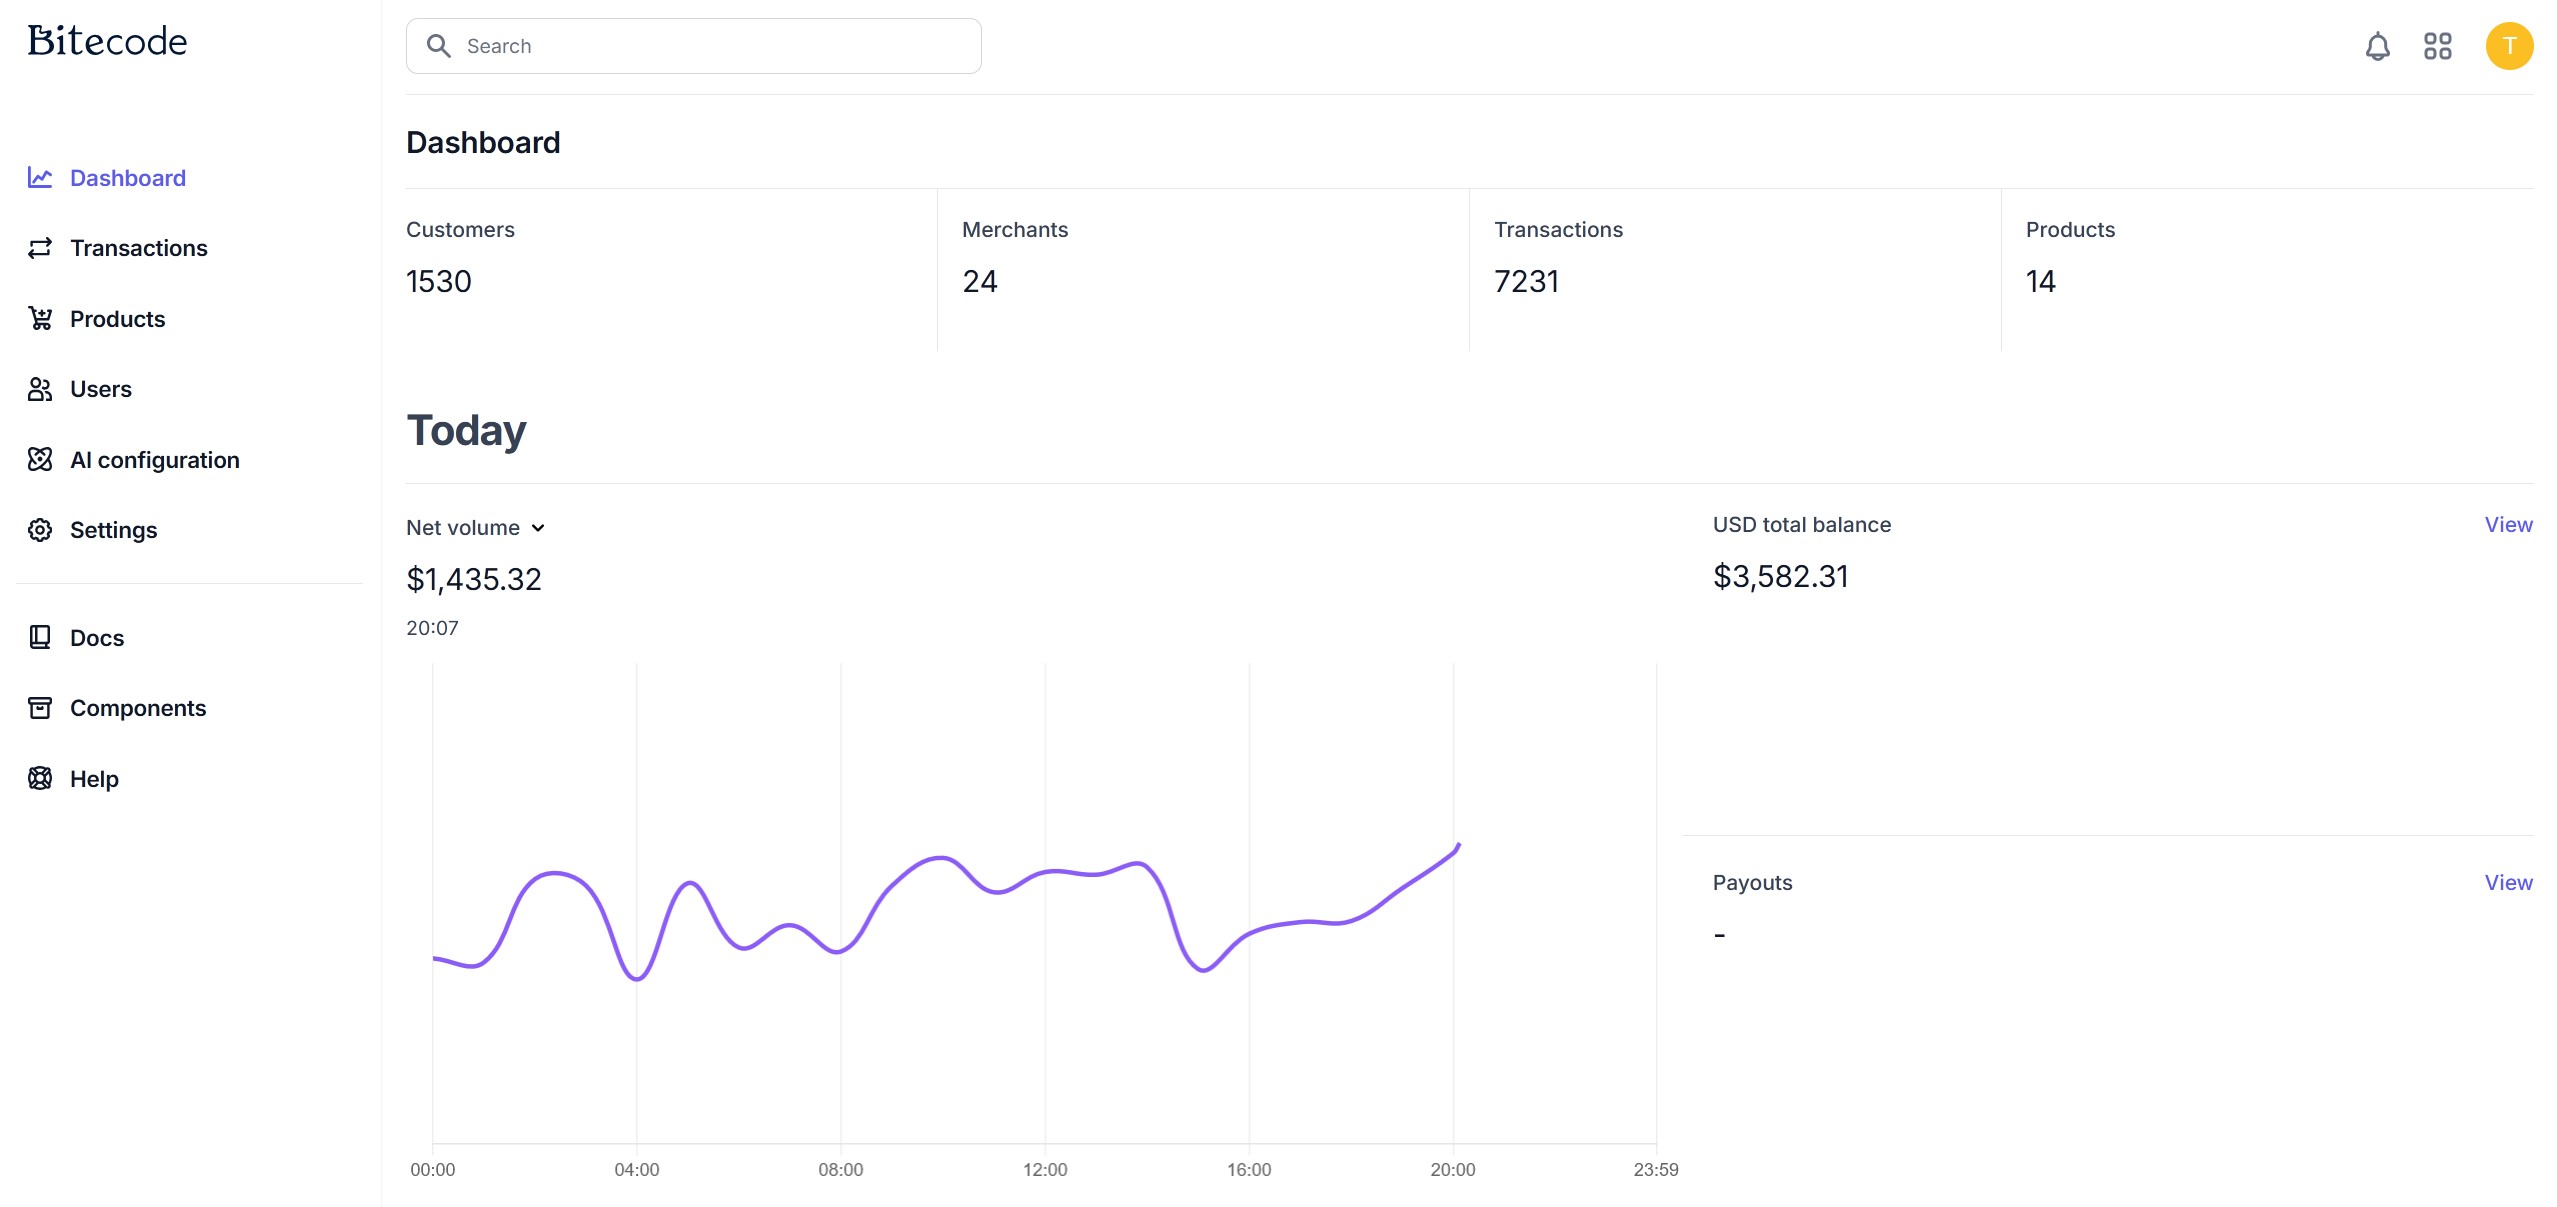Open the Users menu item
Screen dimensions: 2557x1207
click(x=100, y=389)
